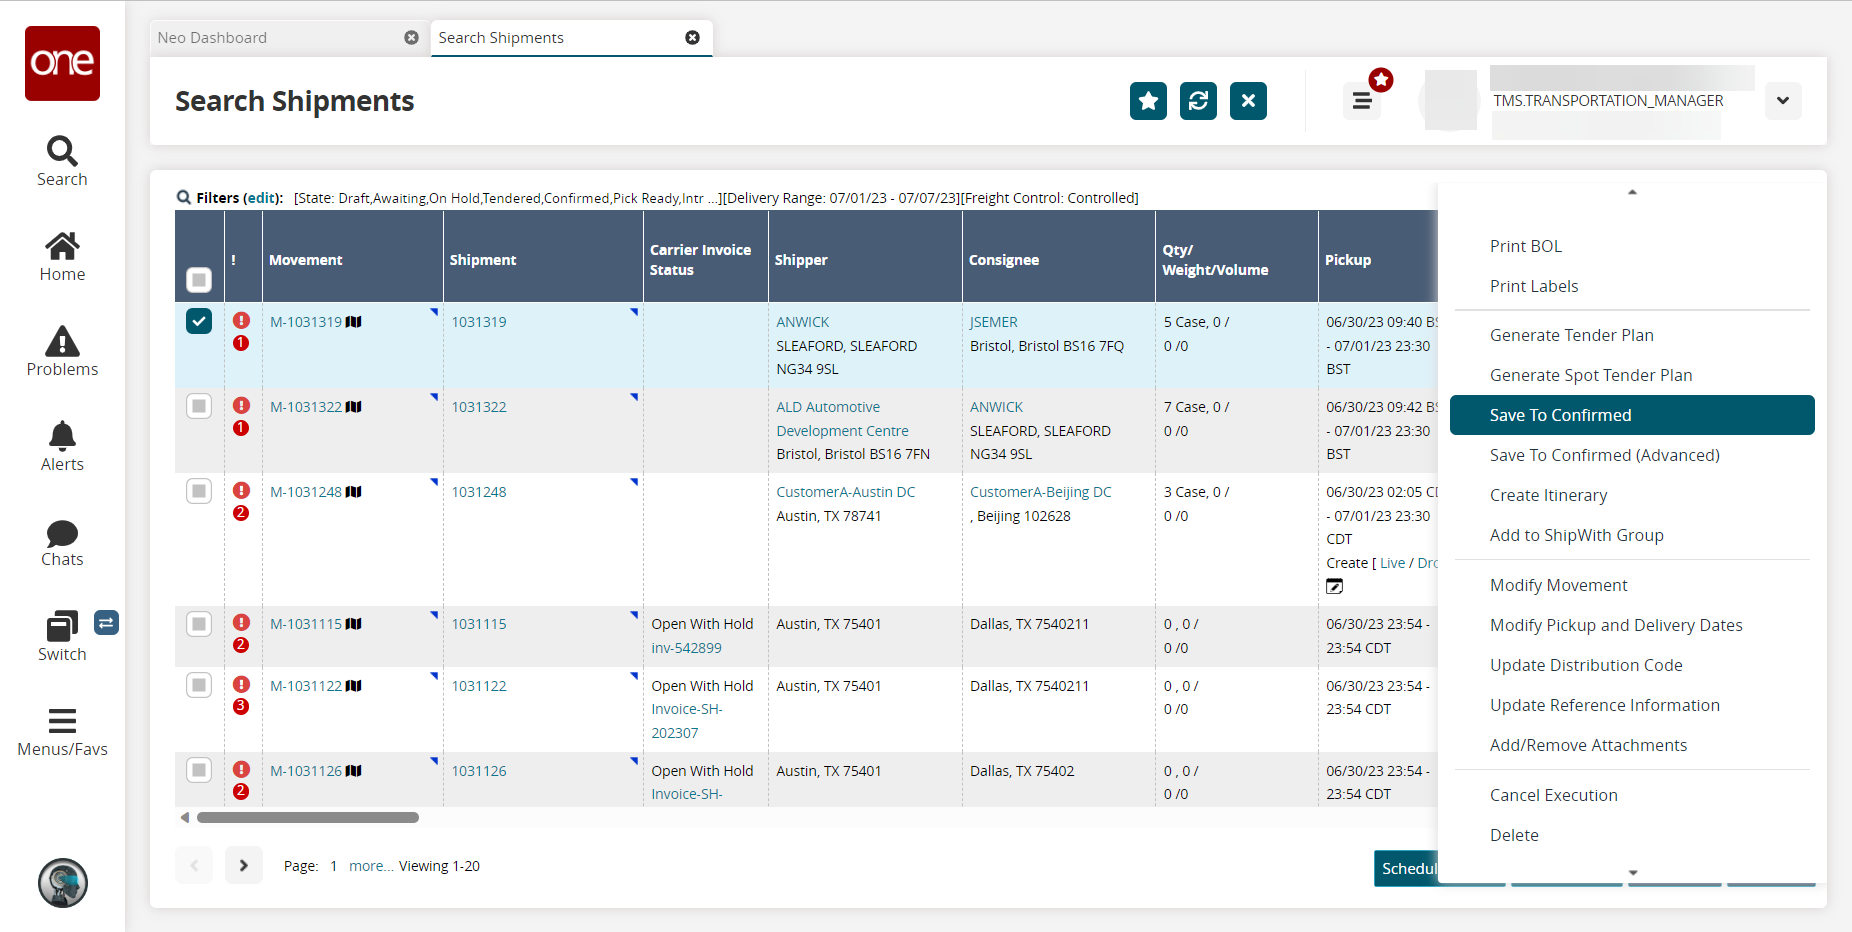Screen dimensions: 1852x932
Task: Expand the user role dropdown arrow
Action: click(1783, 101)
